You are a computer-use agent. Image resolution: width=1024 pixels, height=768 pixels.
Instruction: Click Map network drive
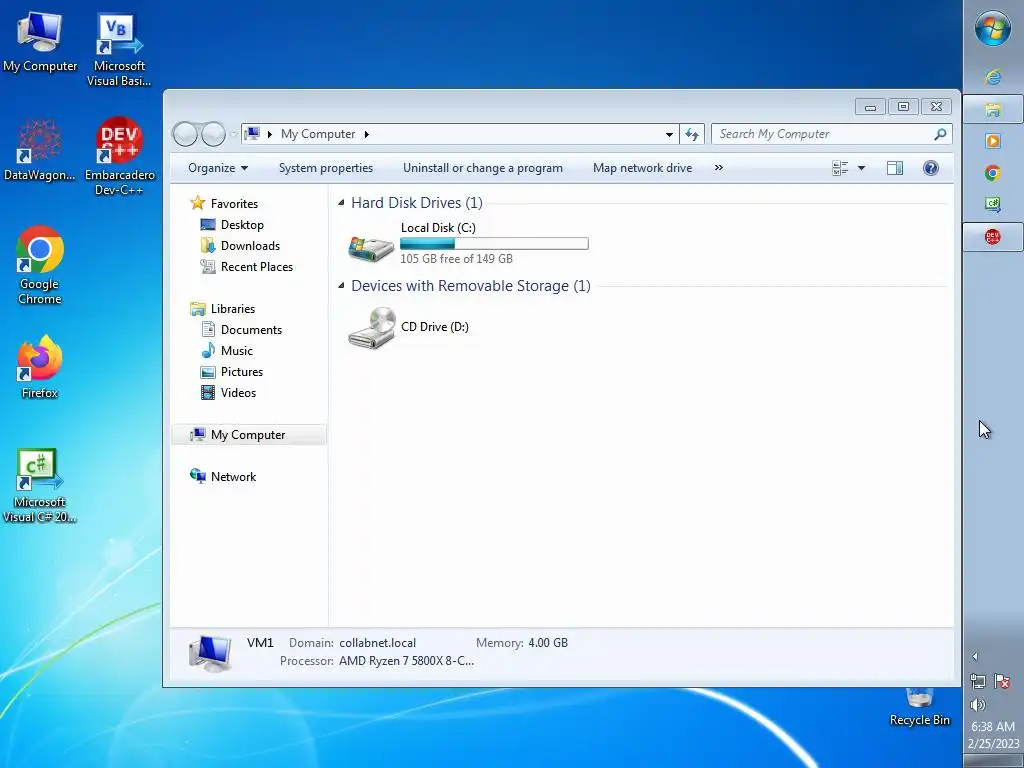pyautogui.click(x=642, y=168)
